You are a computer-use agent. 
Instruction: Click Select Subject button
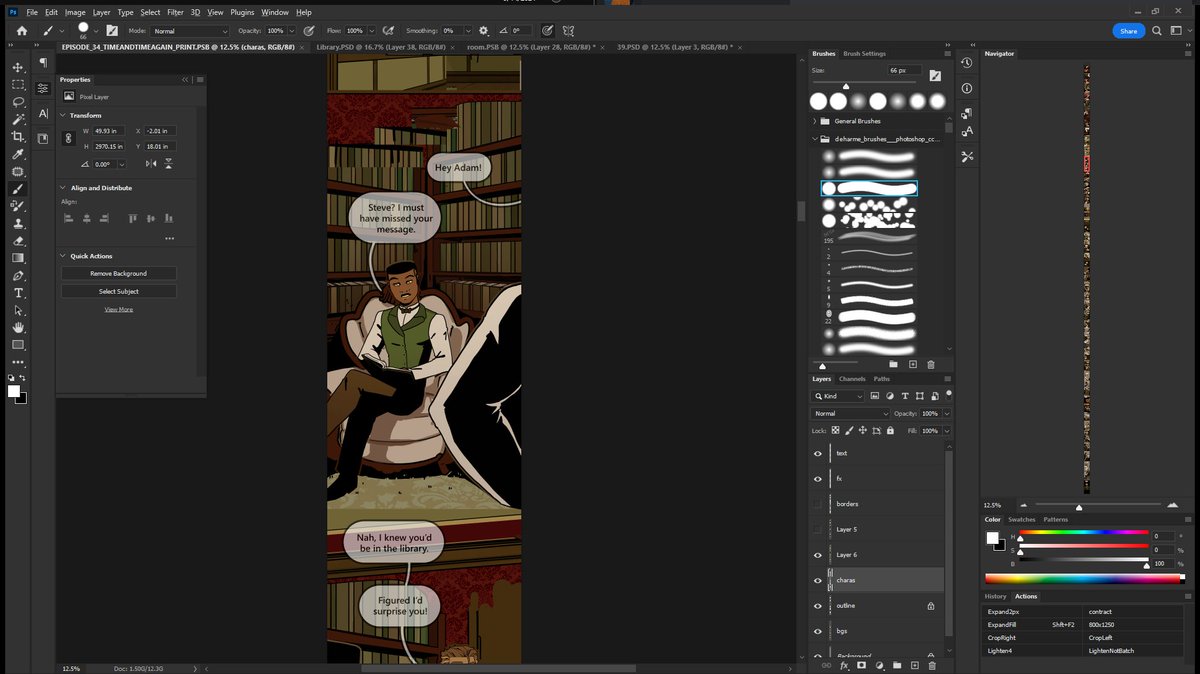coord(119,291)
